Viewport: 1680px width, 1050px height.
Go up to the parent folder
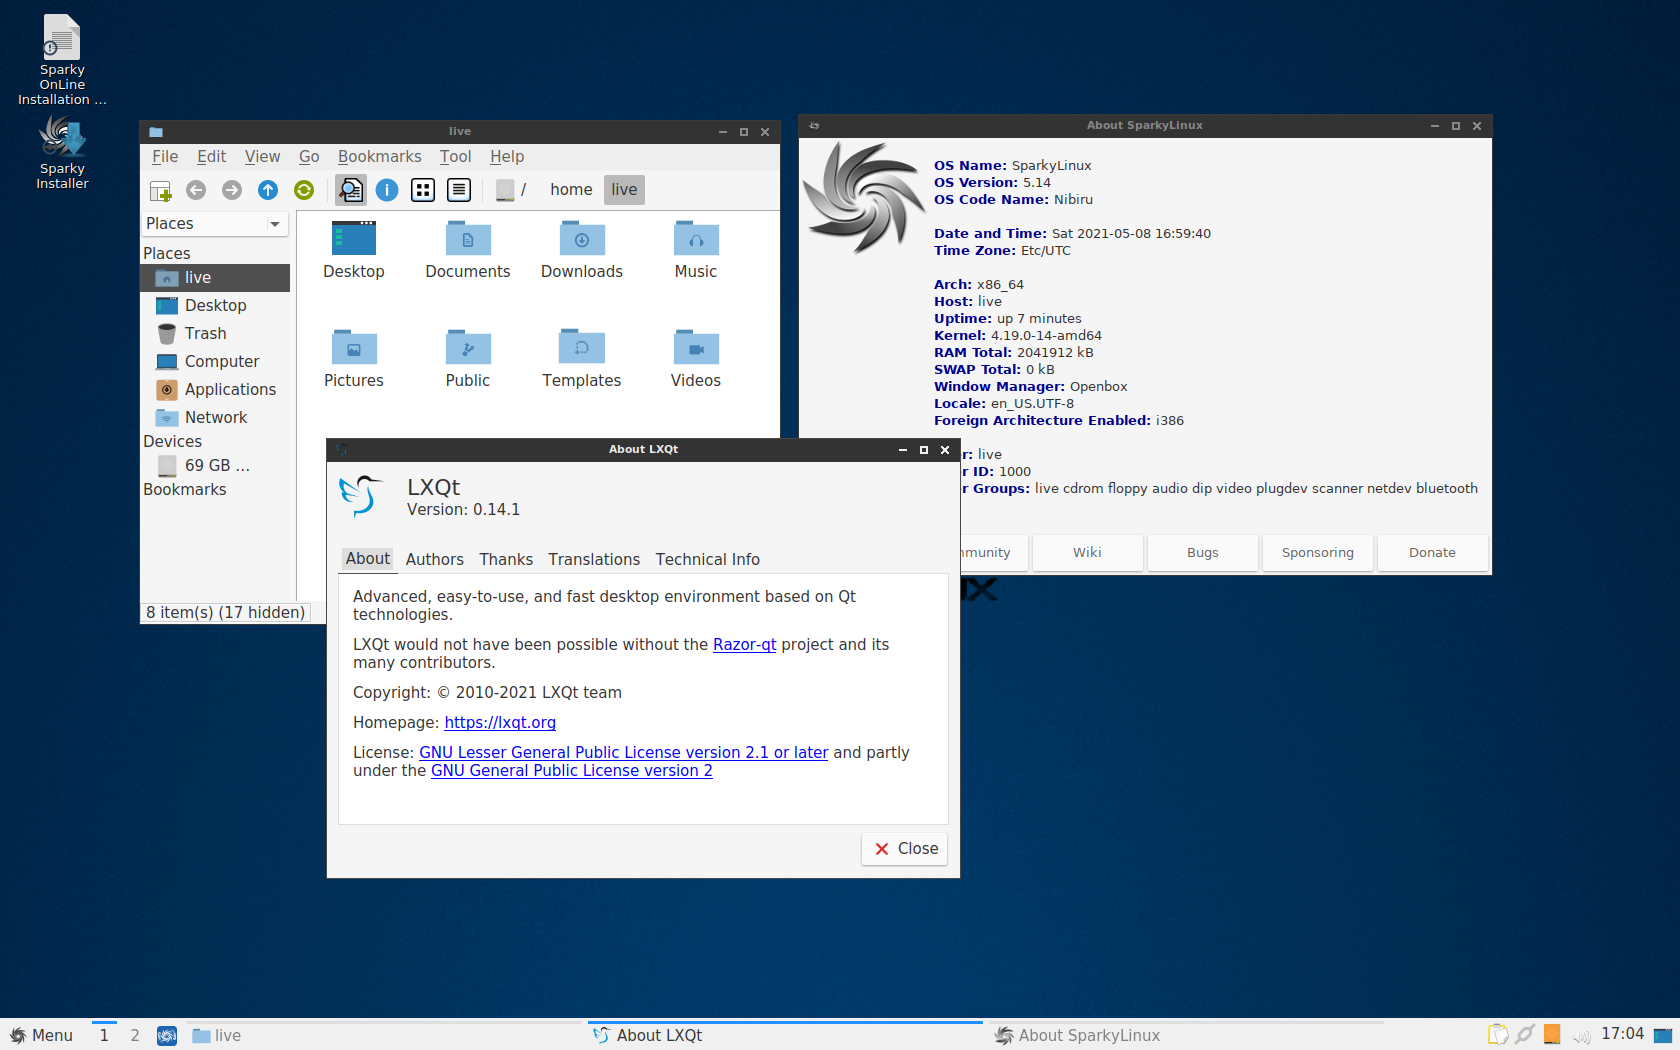pyautogui.click(x=268, y=190)
